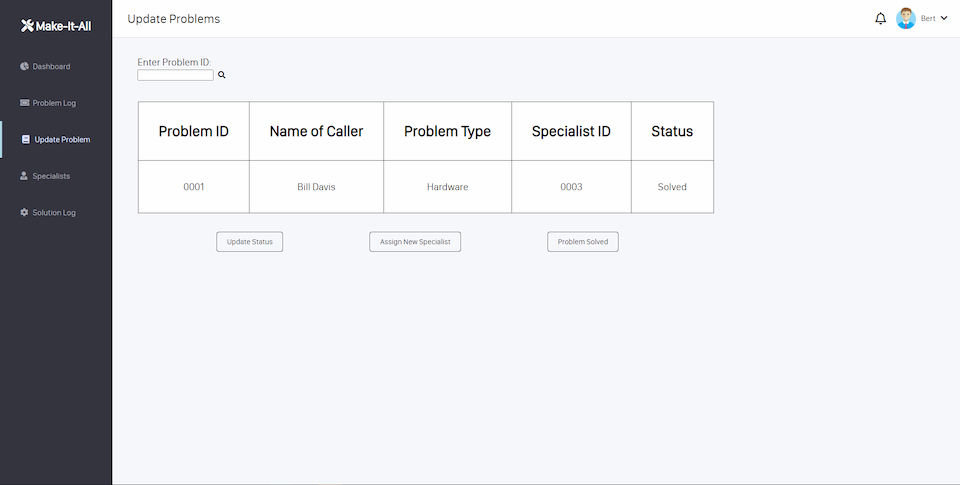This screenshot has height=485, width=960.
Task: Focus the Enter Problem ID field
Action: click(x=175, y=75)
